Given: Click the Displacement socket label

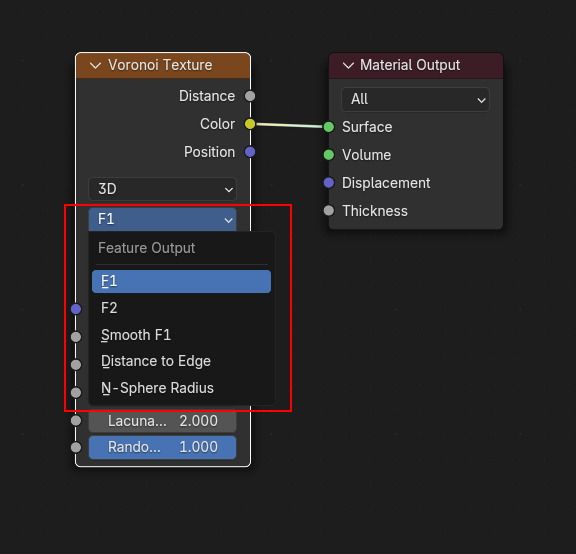Looking at the screenshot, I should (386, 183).
